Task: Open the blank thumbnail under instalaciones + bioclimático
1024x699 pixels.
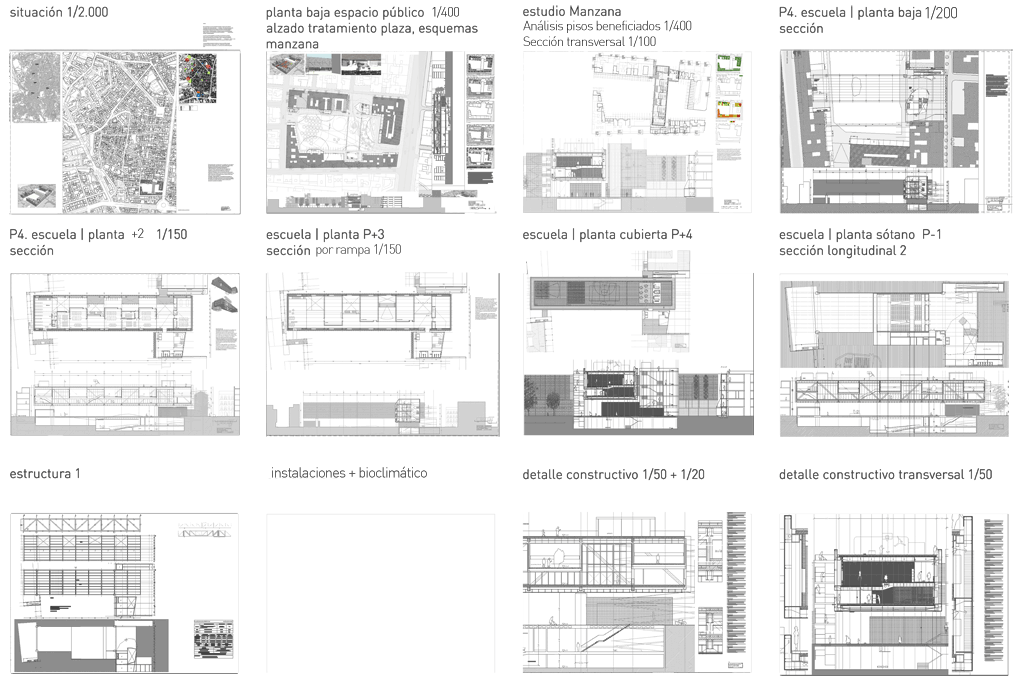Action: tap(381, 593)
